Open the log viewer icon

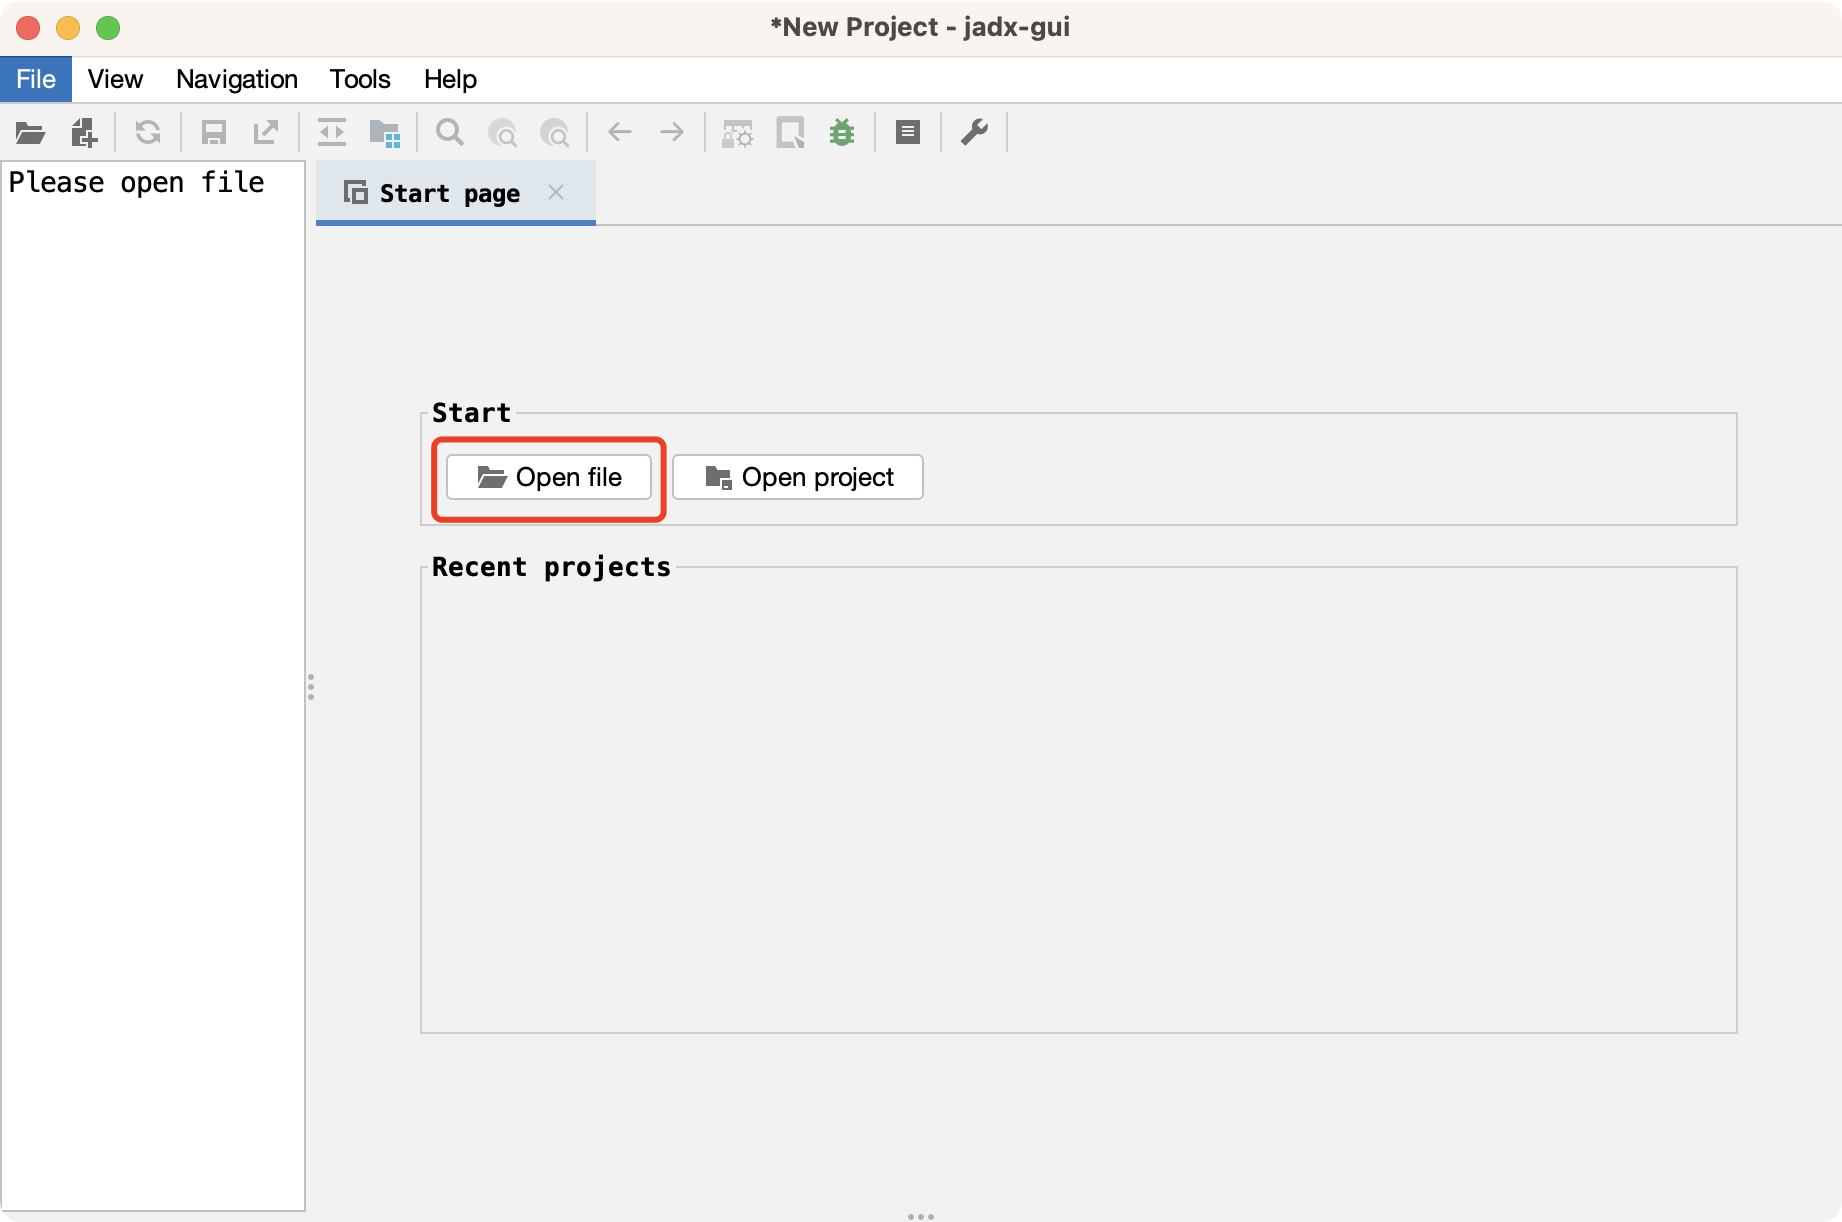tap(907, 133)
